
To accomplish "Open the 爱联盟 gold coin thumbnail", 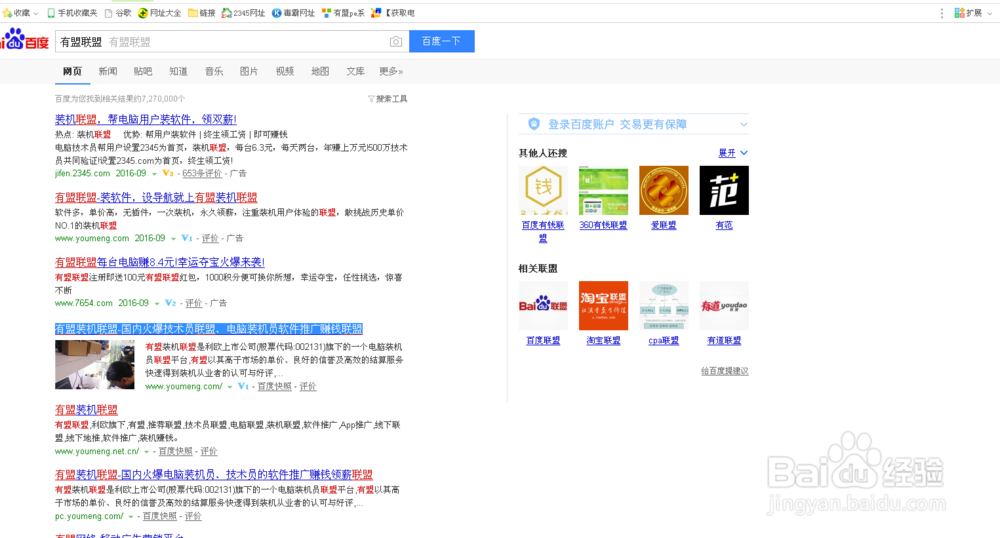I will [664, 190].
